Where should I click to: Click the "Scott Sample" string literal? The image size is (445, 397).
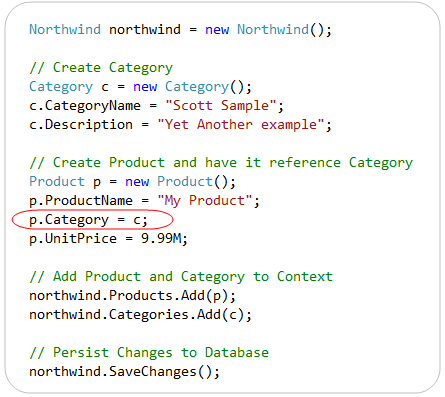pos(221,106)
